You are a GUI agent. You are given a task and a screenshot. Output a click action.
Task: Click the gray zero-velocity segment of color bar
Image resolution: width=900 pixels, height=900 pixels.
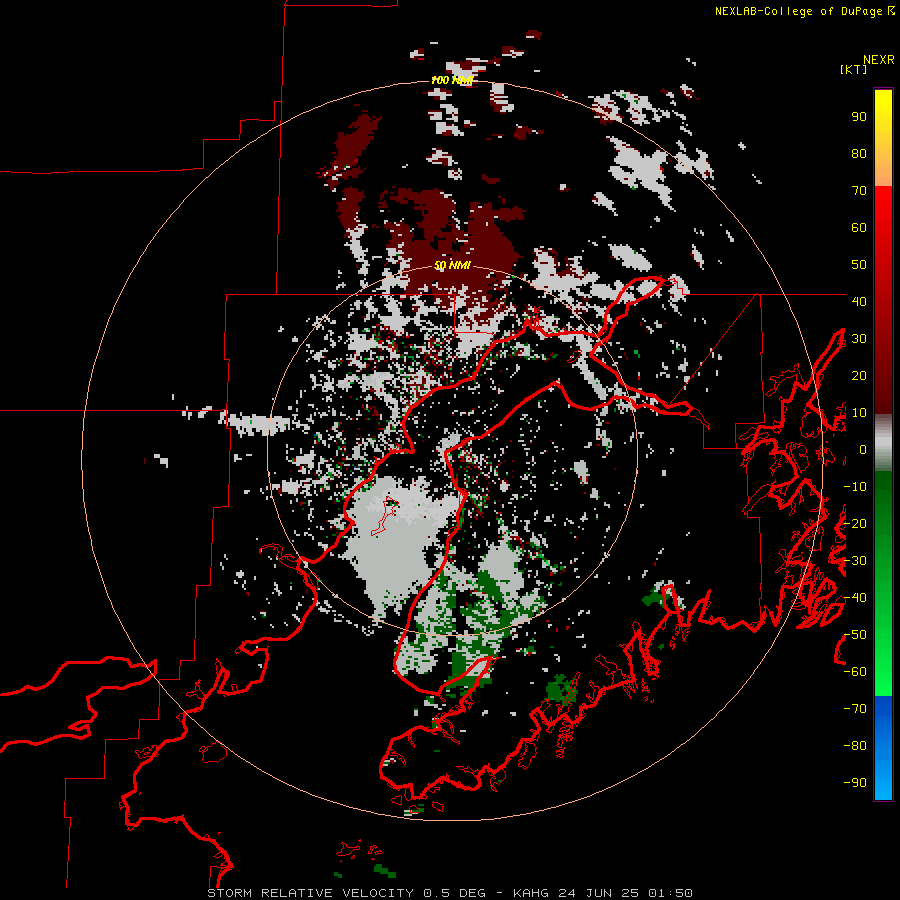click(x=883, y=443)
